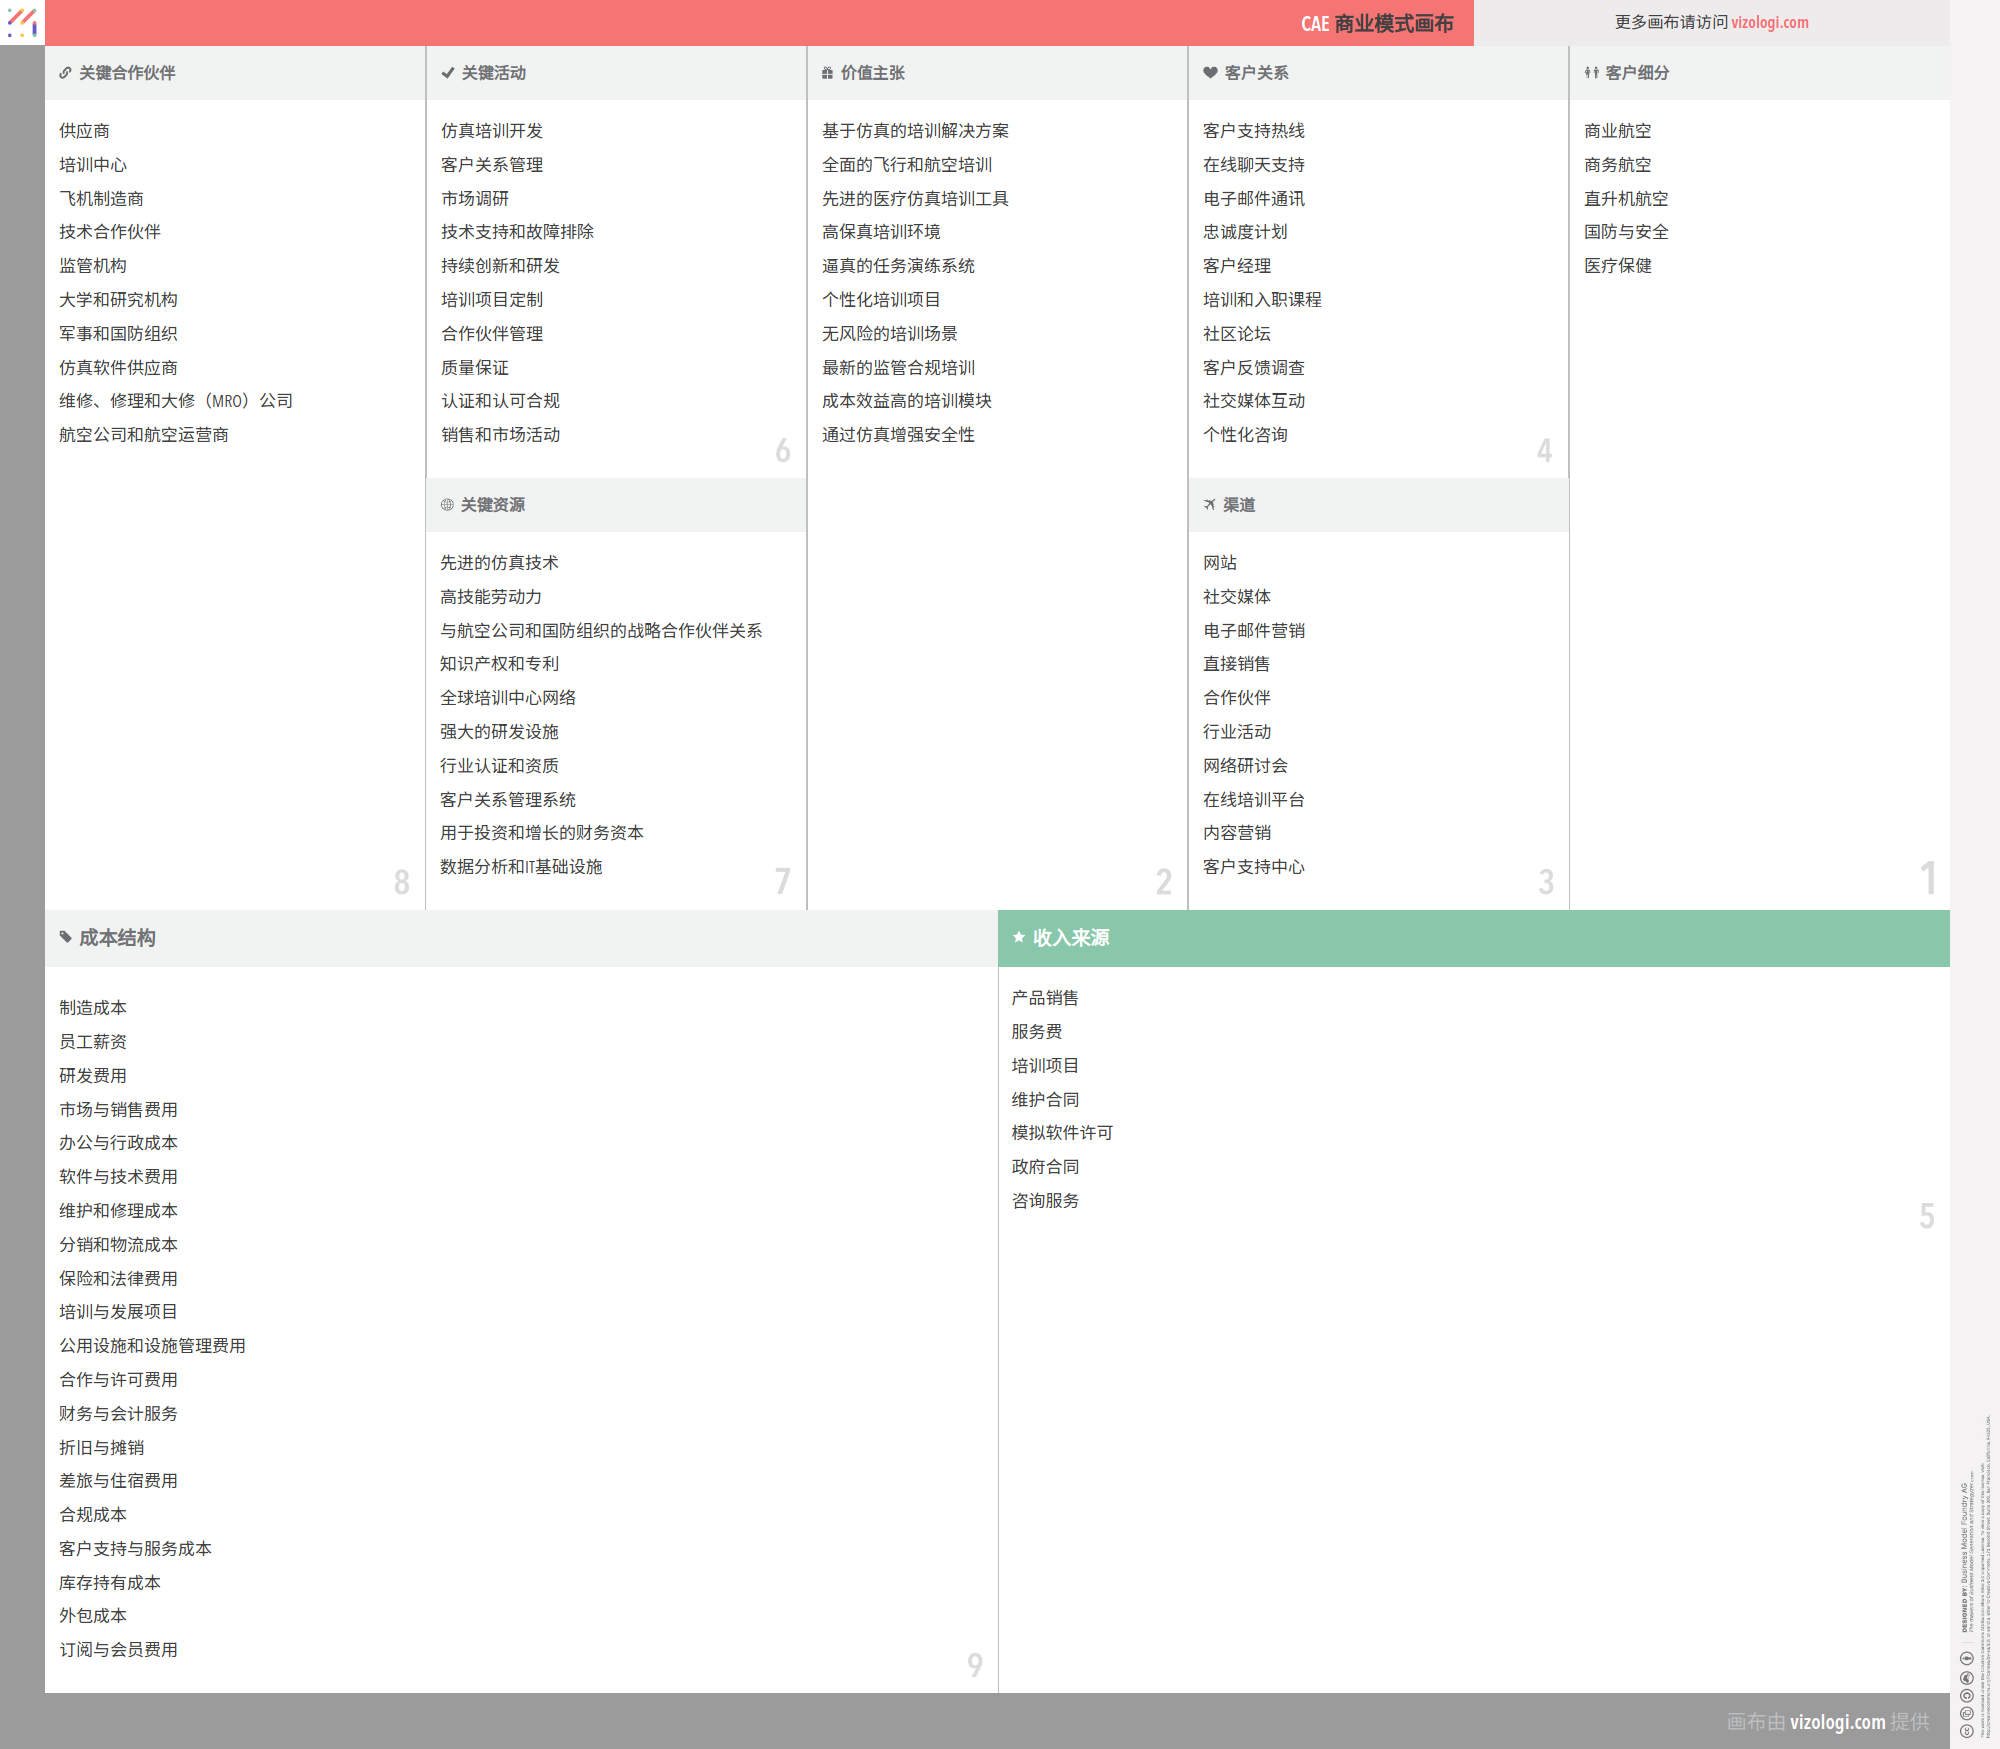Click the vizologi logo icon top-left
The width and height of the screenshot is (2000, 1749).
point(22,22)
